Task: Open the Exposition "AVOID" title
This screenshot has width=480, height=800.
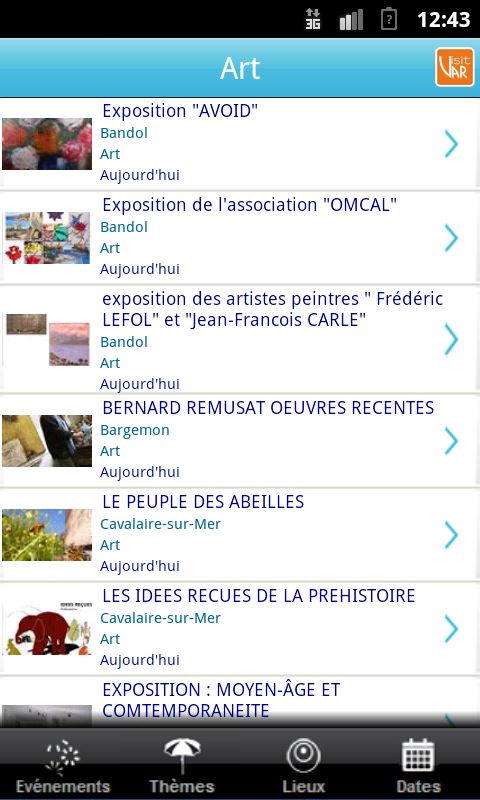Action: click(180, 111)
